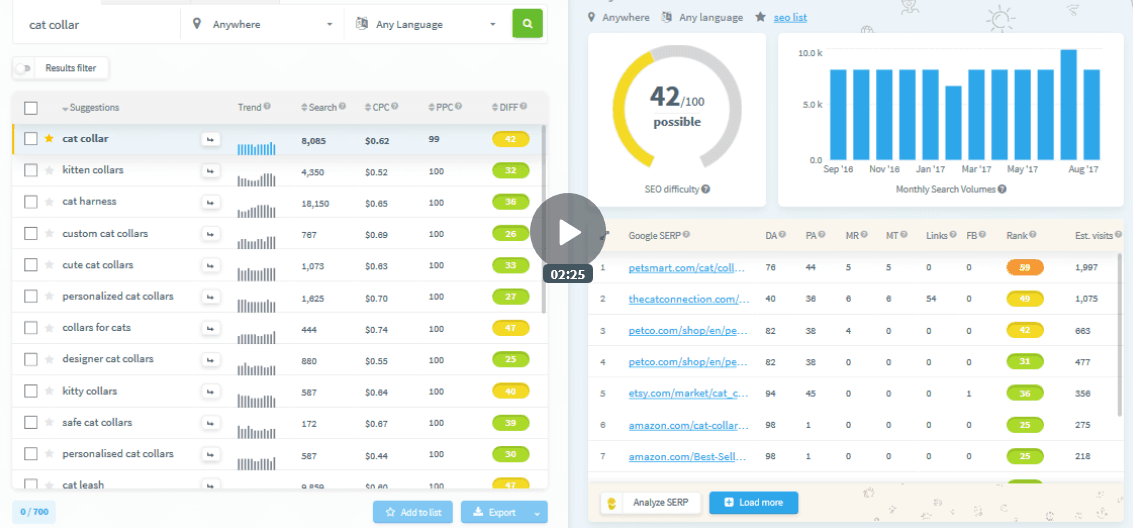
Task: Check the designer cat collars checkbox
Action: pyautogui.click(x=30, y=359)
